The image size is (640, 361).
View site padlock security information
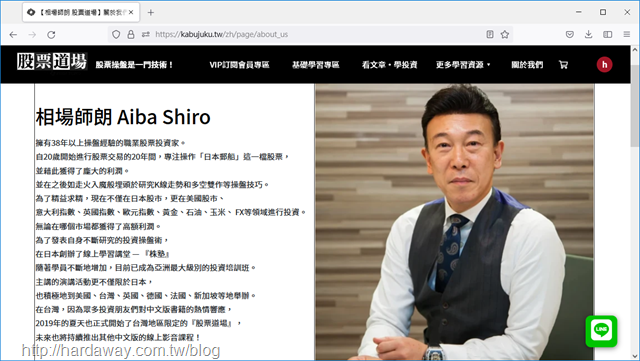pos(131,34)
